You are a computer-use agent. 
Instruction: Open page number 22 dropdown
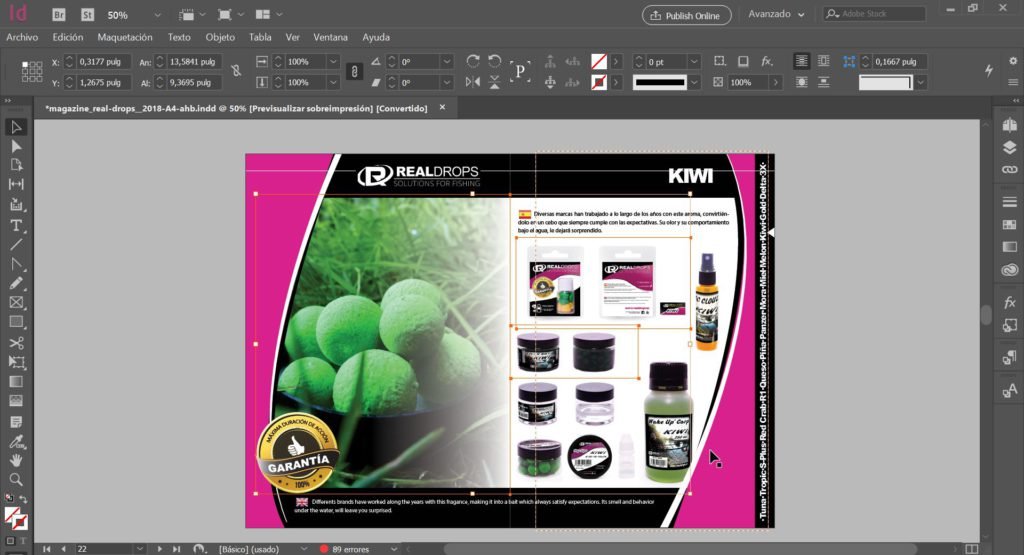click(139, 549)
